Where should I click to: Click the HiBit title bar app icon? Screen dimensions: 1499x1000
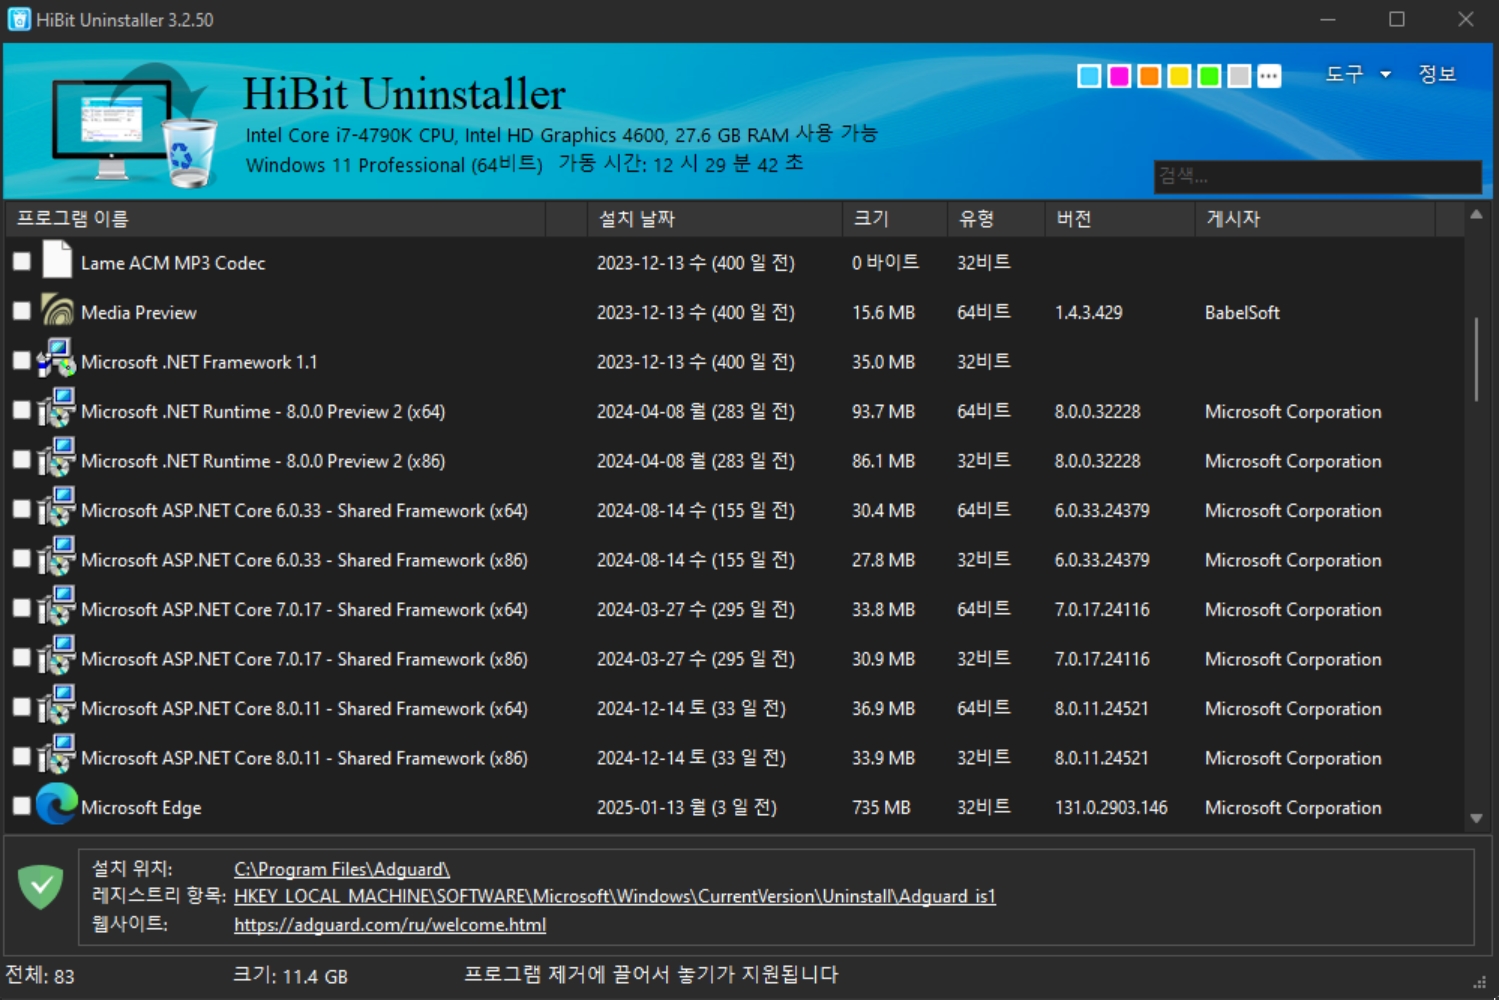click(x=19, y=19)
